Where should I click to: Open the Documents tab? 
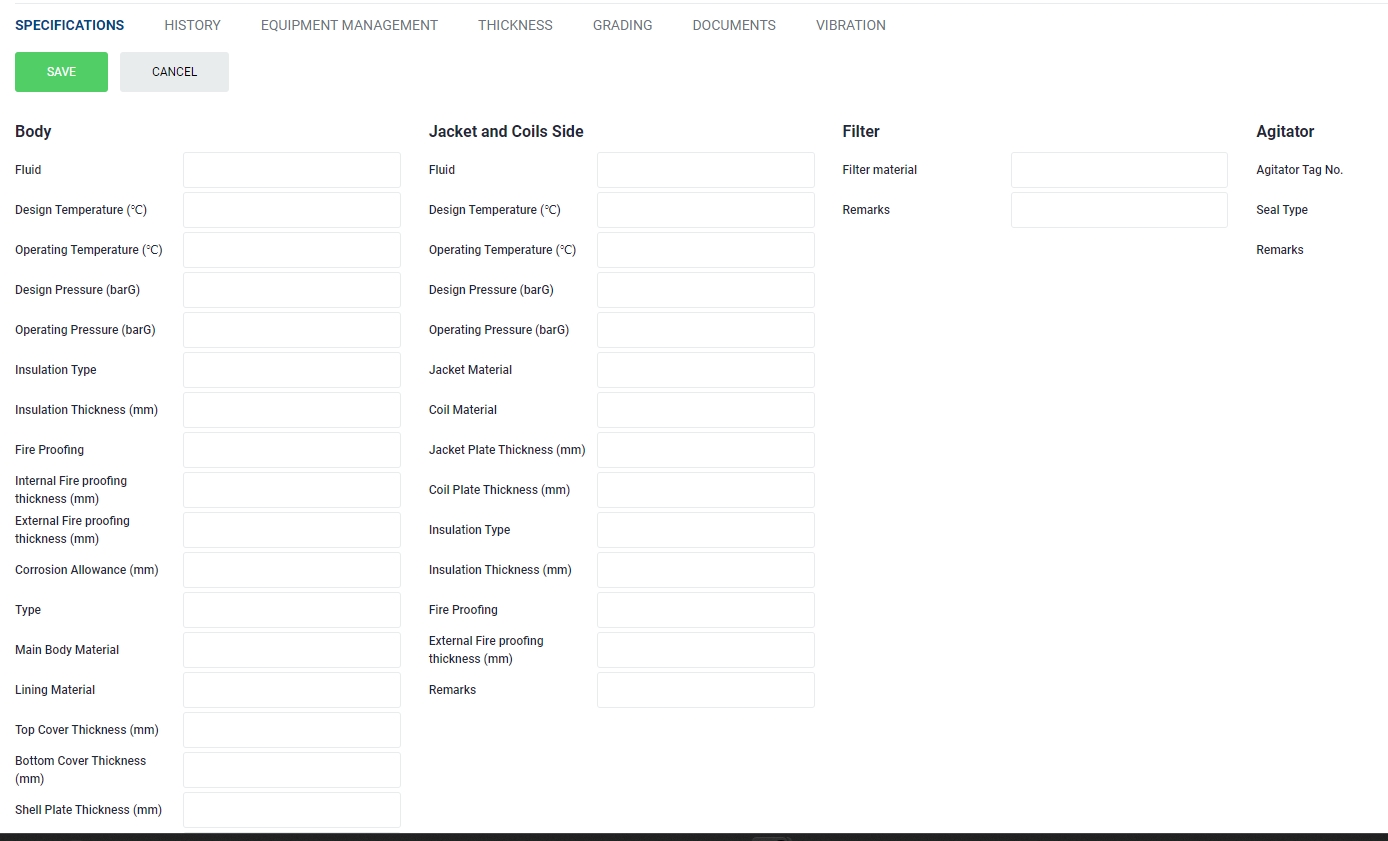[x=734, y=25]
